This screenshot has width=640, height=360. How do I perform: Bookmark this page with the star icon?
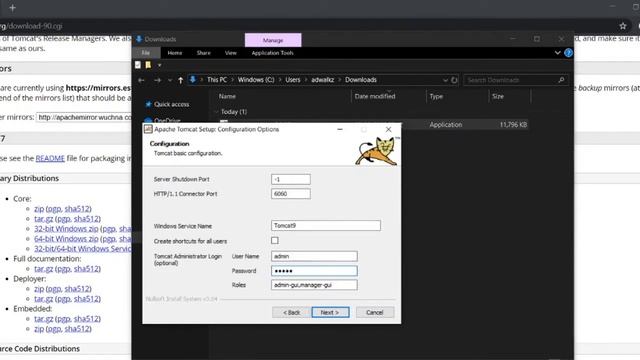click(x=622, y=26)
